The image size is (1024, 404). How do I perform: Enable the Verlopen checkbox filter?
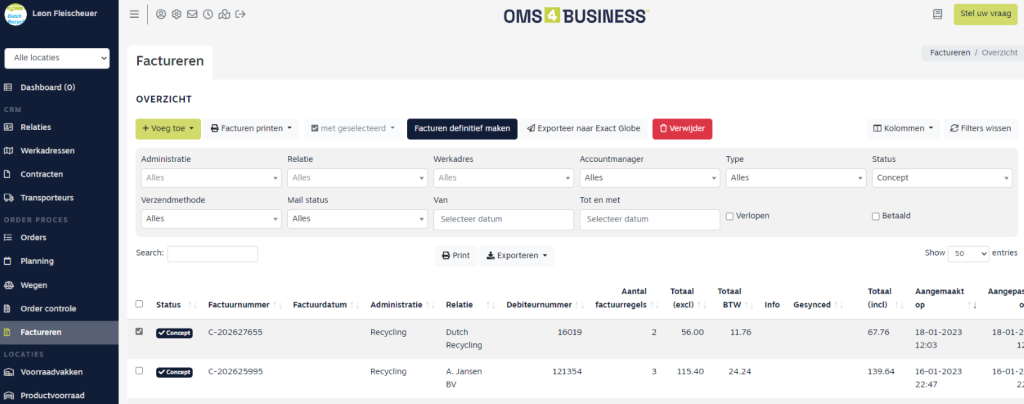pos(729,216)
